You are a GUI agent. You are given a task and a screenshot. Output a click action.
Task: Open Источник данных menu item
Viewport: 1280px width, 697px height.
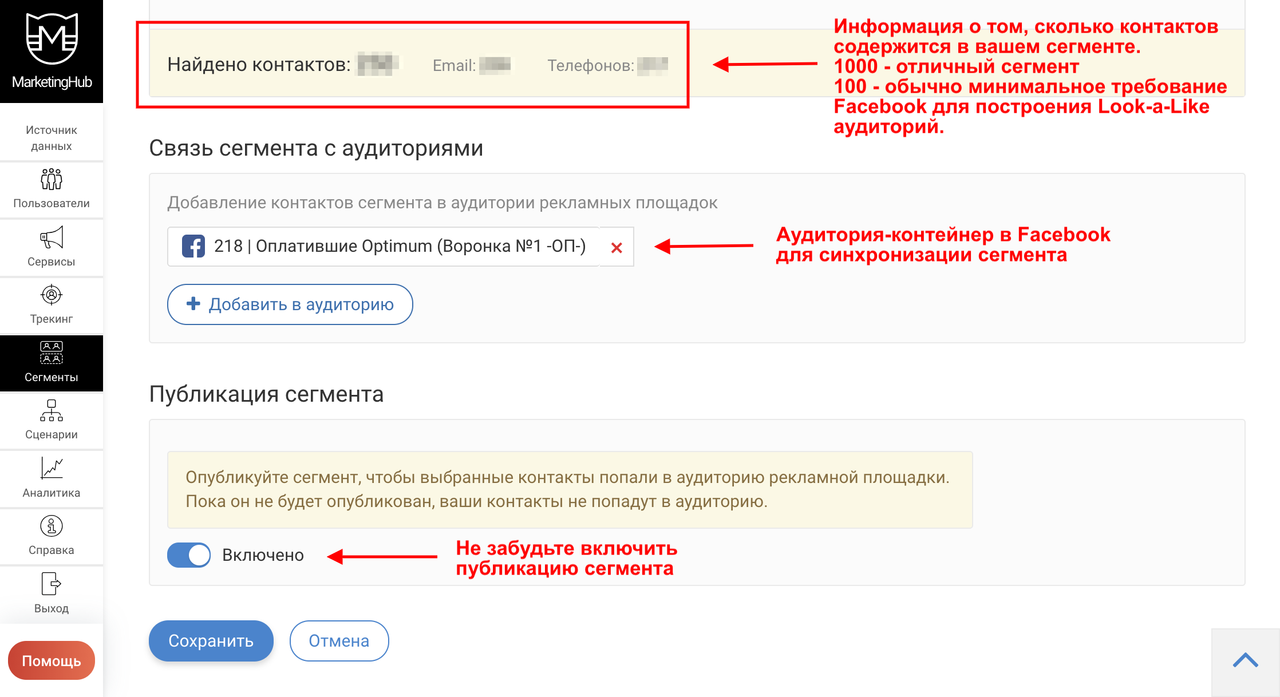pyautogui.click(x=51, y=138)
